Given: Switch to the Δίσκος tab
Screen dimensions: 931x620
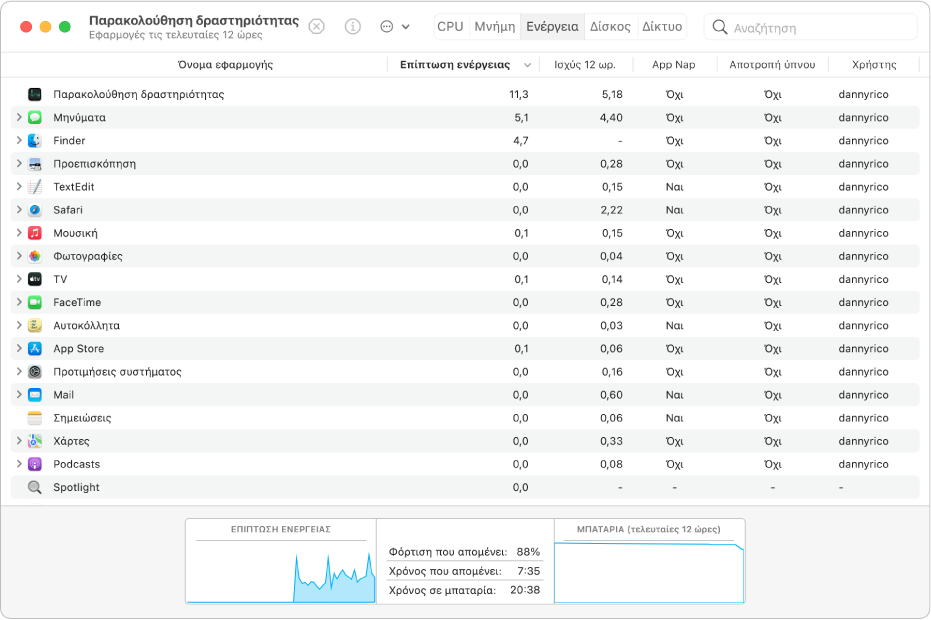Looking at the screenshot, I should click(x=610, y=27).
